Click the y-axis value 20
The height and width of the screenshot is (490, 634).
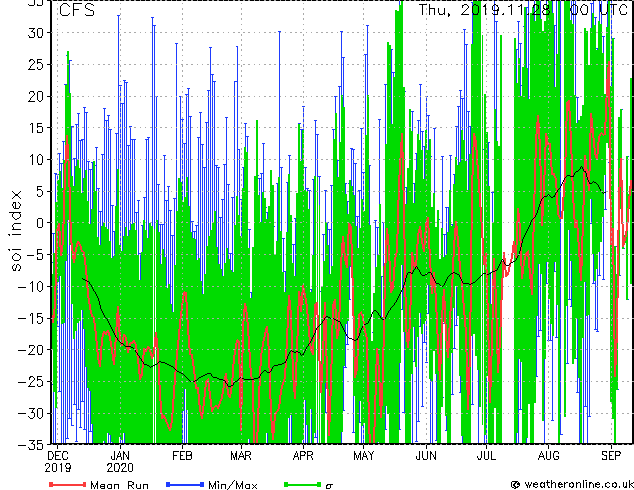[x=35, y=97]
